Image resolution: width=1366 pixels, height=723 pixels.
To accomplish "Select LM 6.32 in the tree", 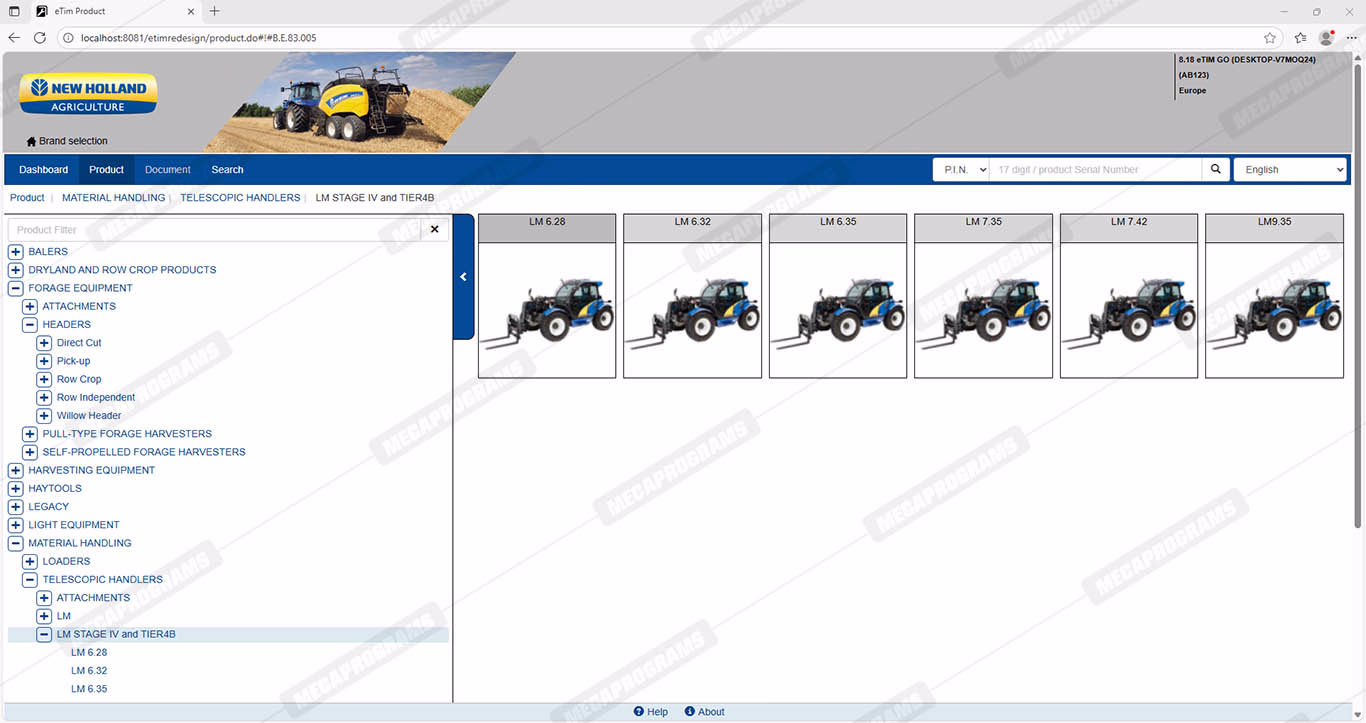I will 89,671.
